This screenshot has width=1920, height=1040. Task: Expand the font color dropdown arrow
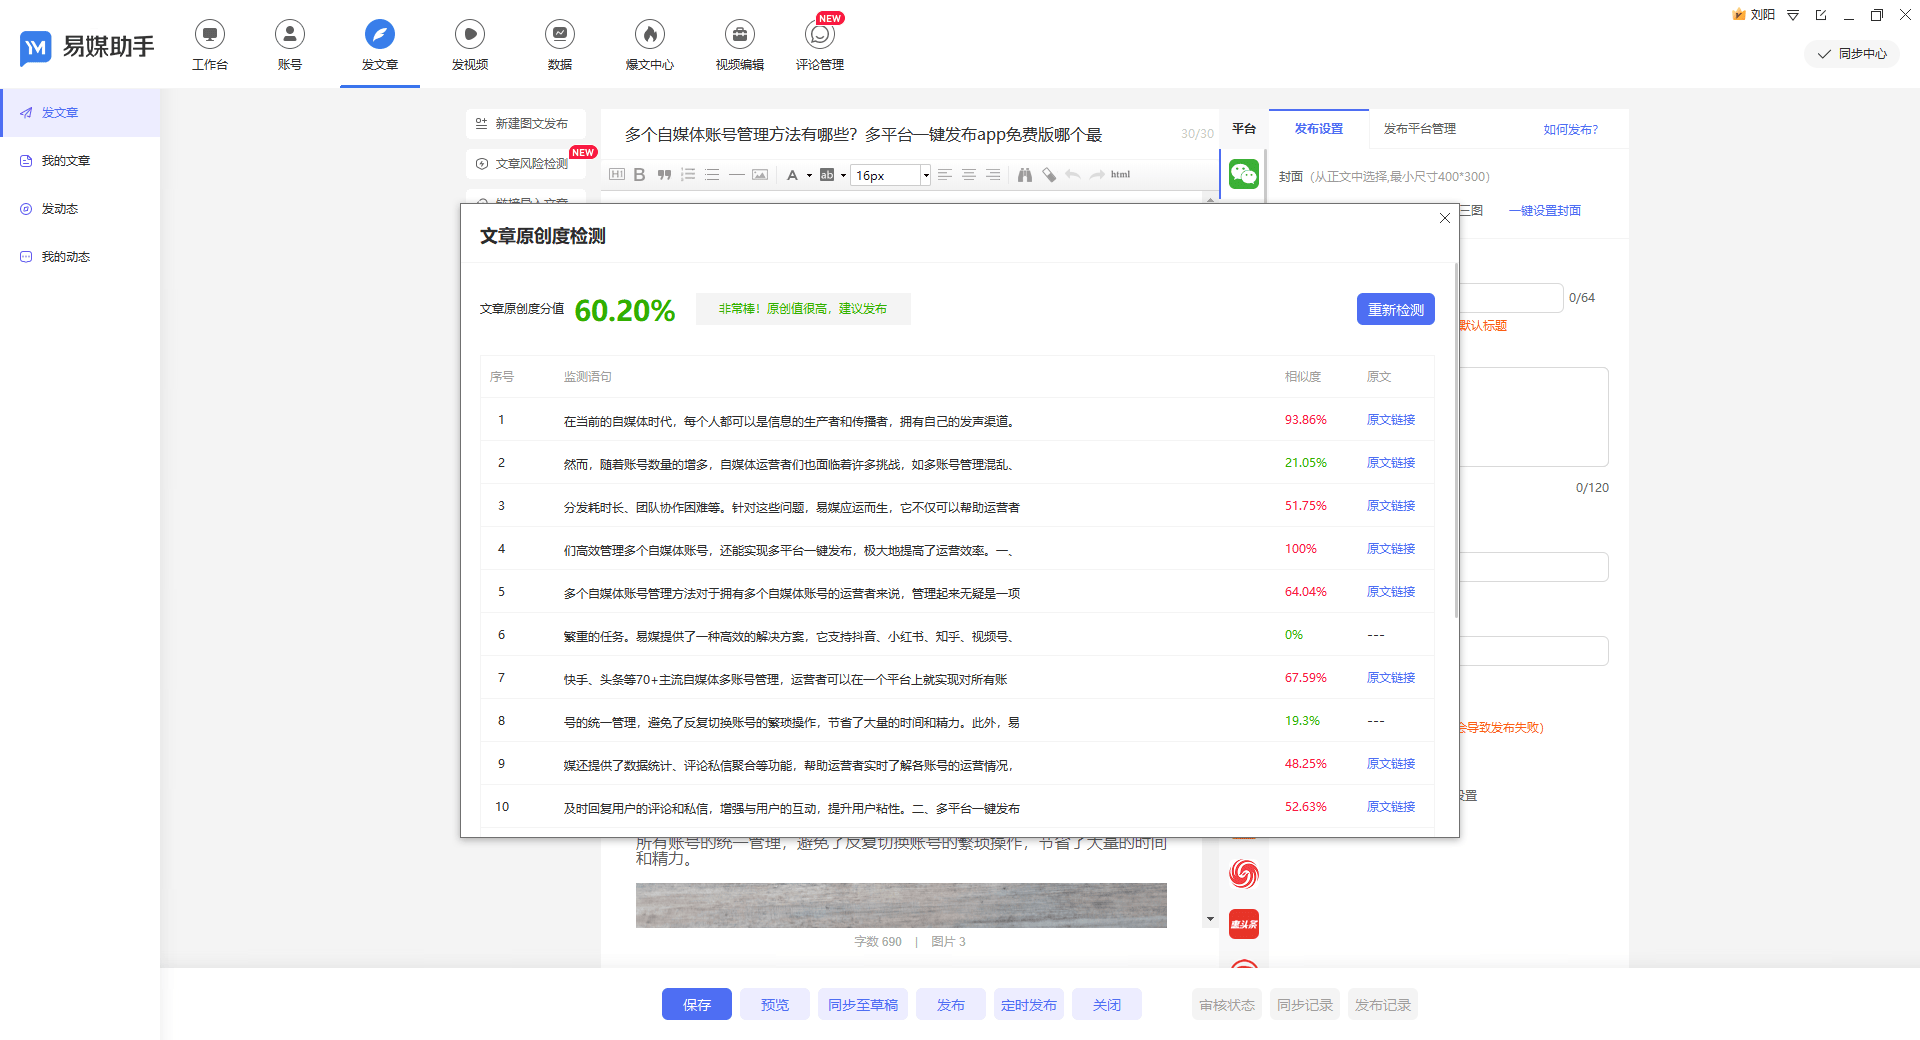pyautogui.click(x=809, y=176)
